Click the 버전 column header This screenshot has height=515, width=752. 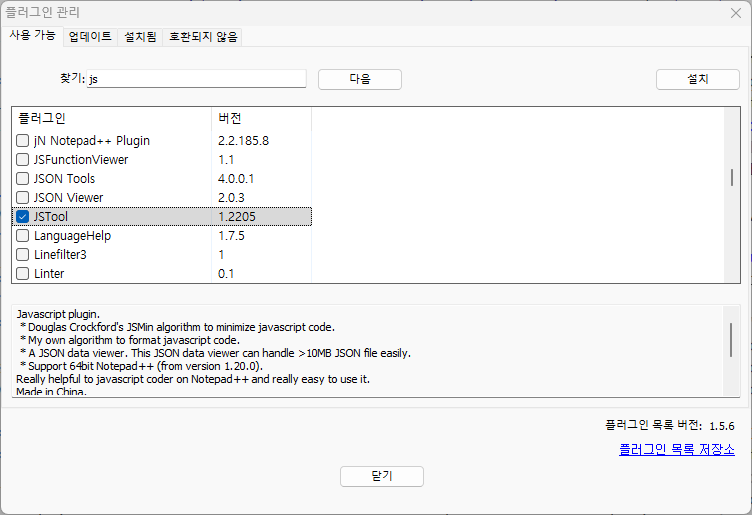(x=261, y=118)
